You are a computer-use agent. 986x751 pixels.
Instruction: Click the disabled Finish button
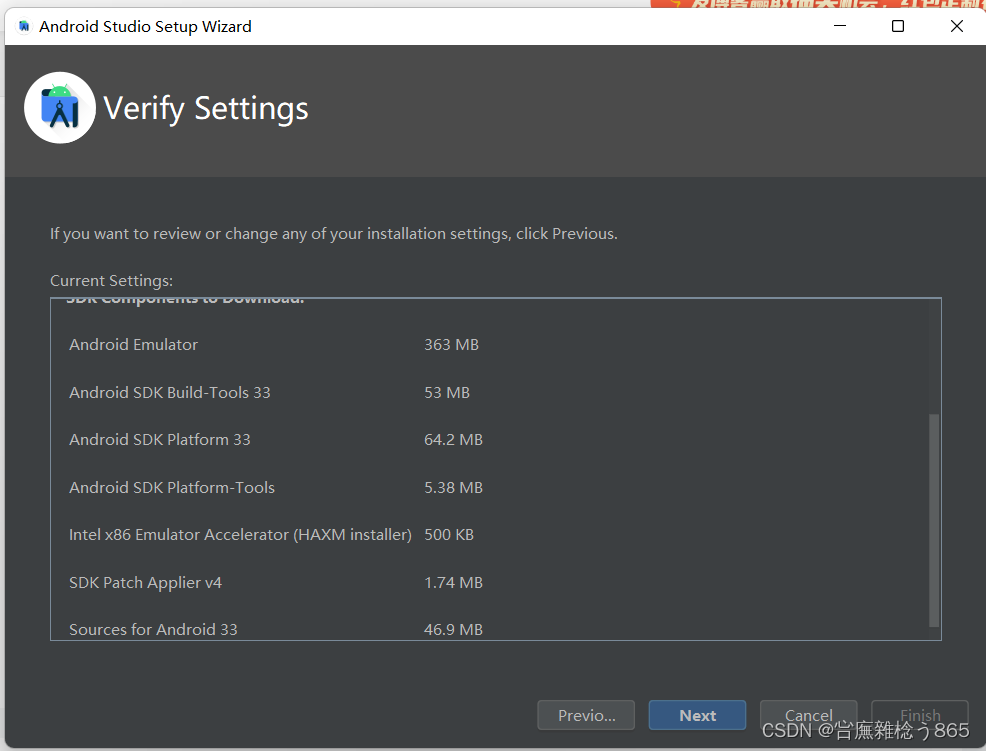(x=919, y=714)
